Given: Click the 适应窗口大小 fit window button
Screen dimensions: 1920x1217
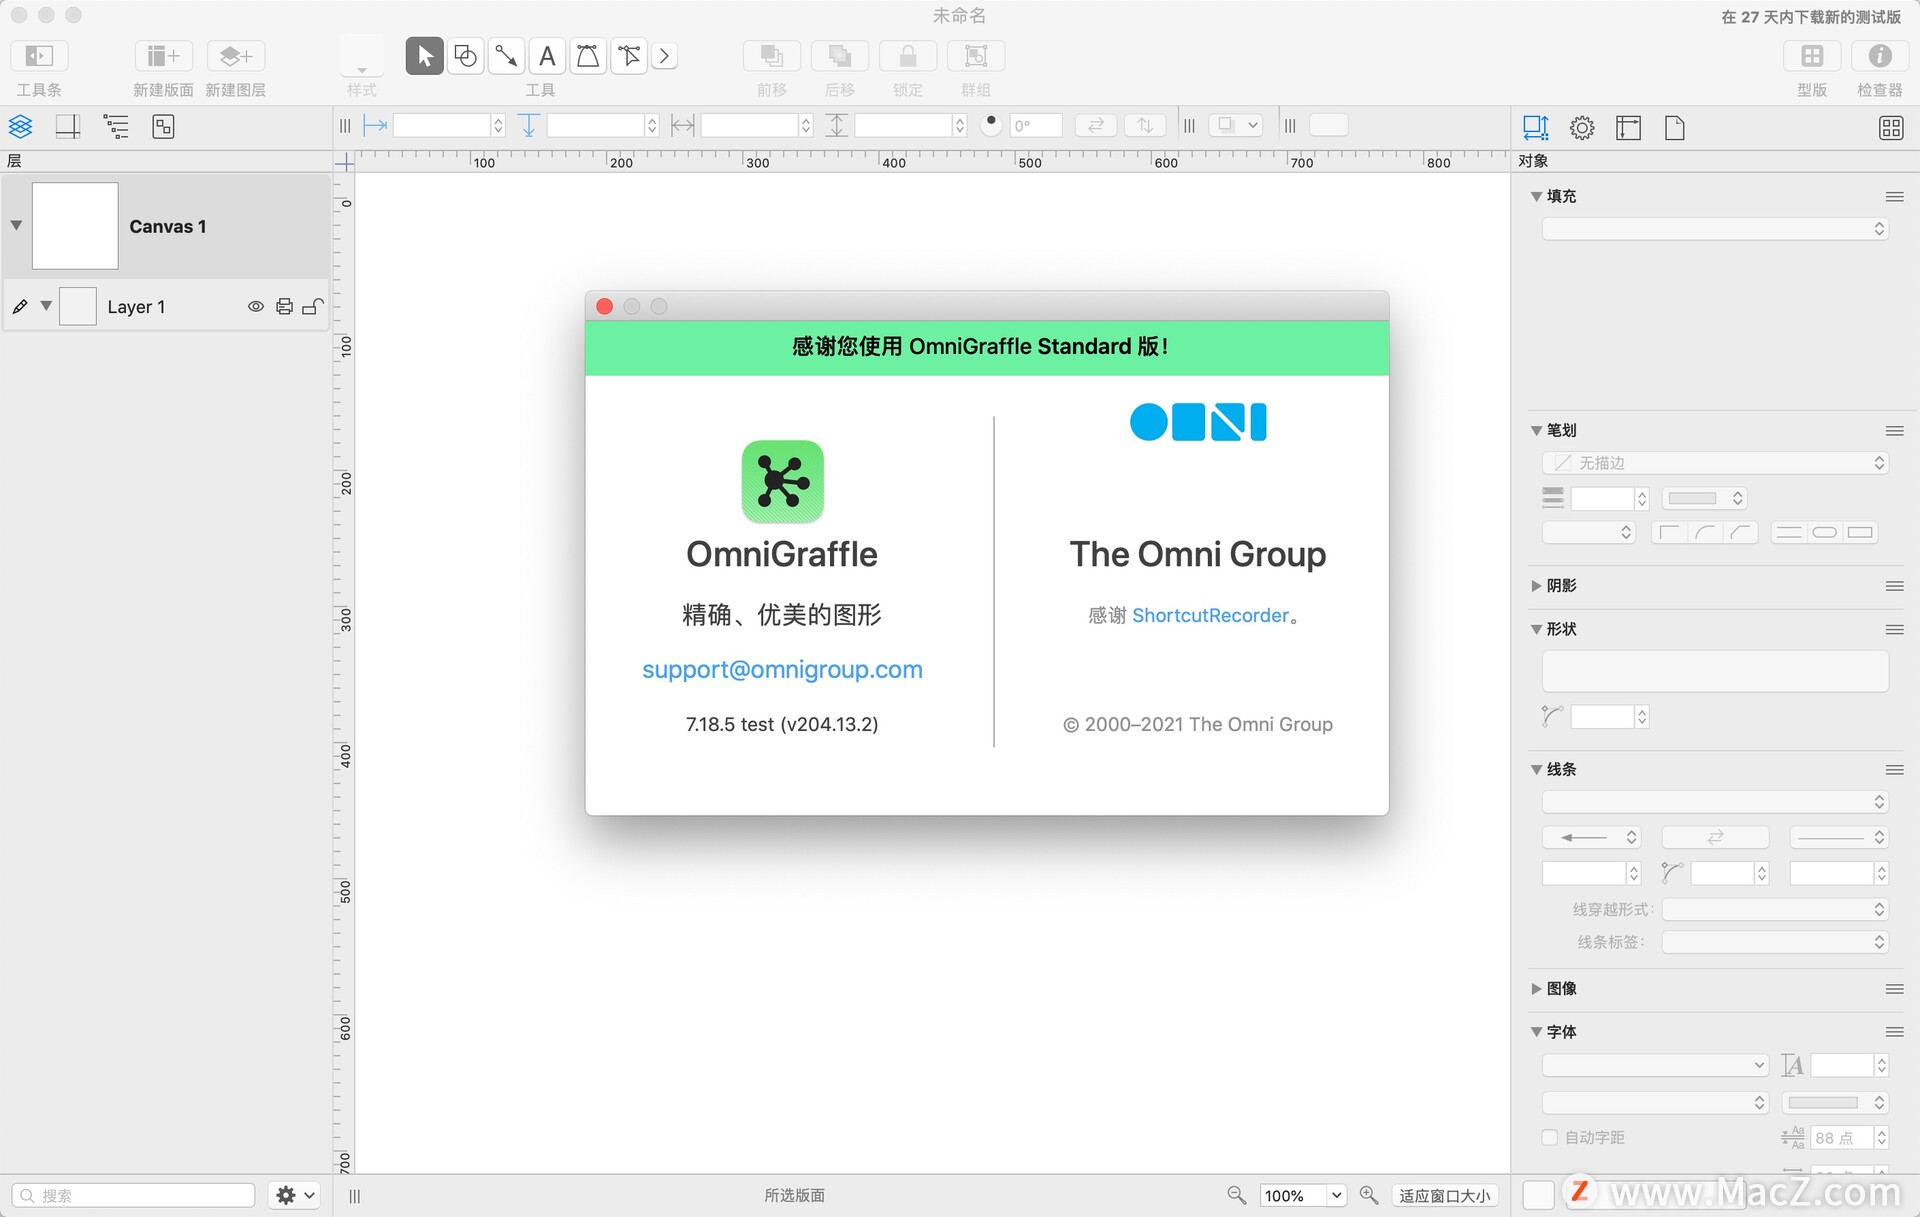Looking at the screenshot, I should click(1444, 1195).
